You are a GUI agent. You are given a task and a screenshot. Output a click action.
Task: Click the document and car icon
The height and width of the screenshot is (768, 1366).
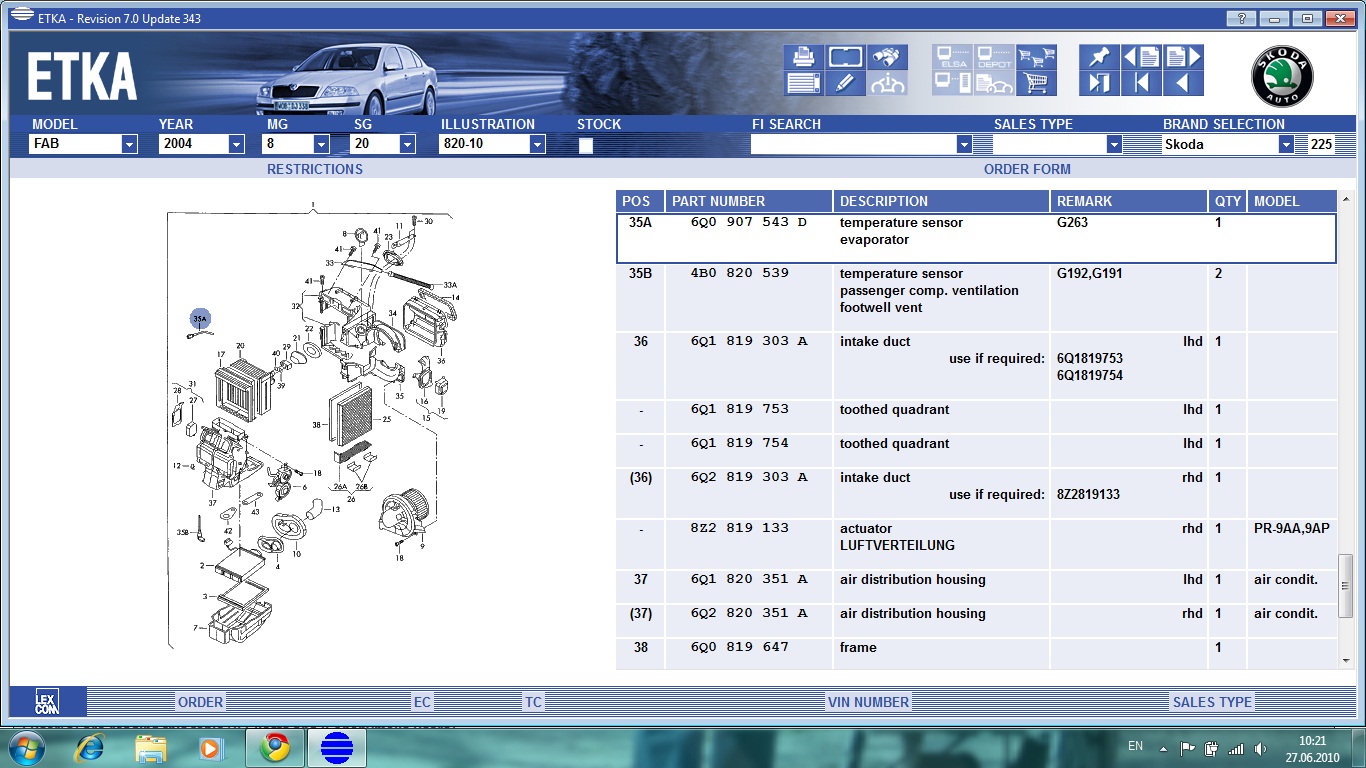point(994,84)
